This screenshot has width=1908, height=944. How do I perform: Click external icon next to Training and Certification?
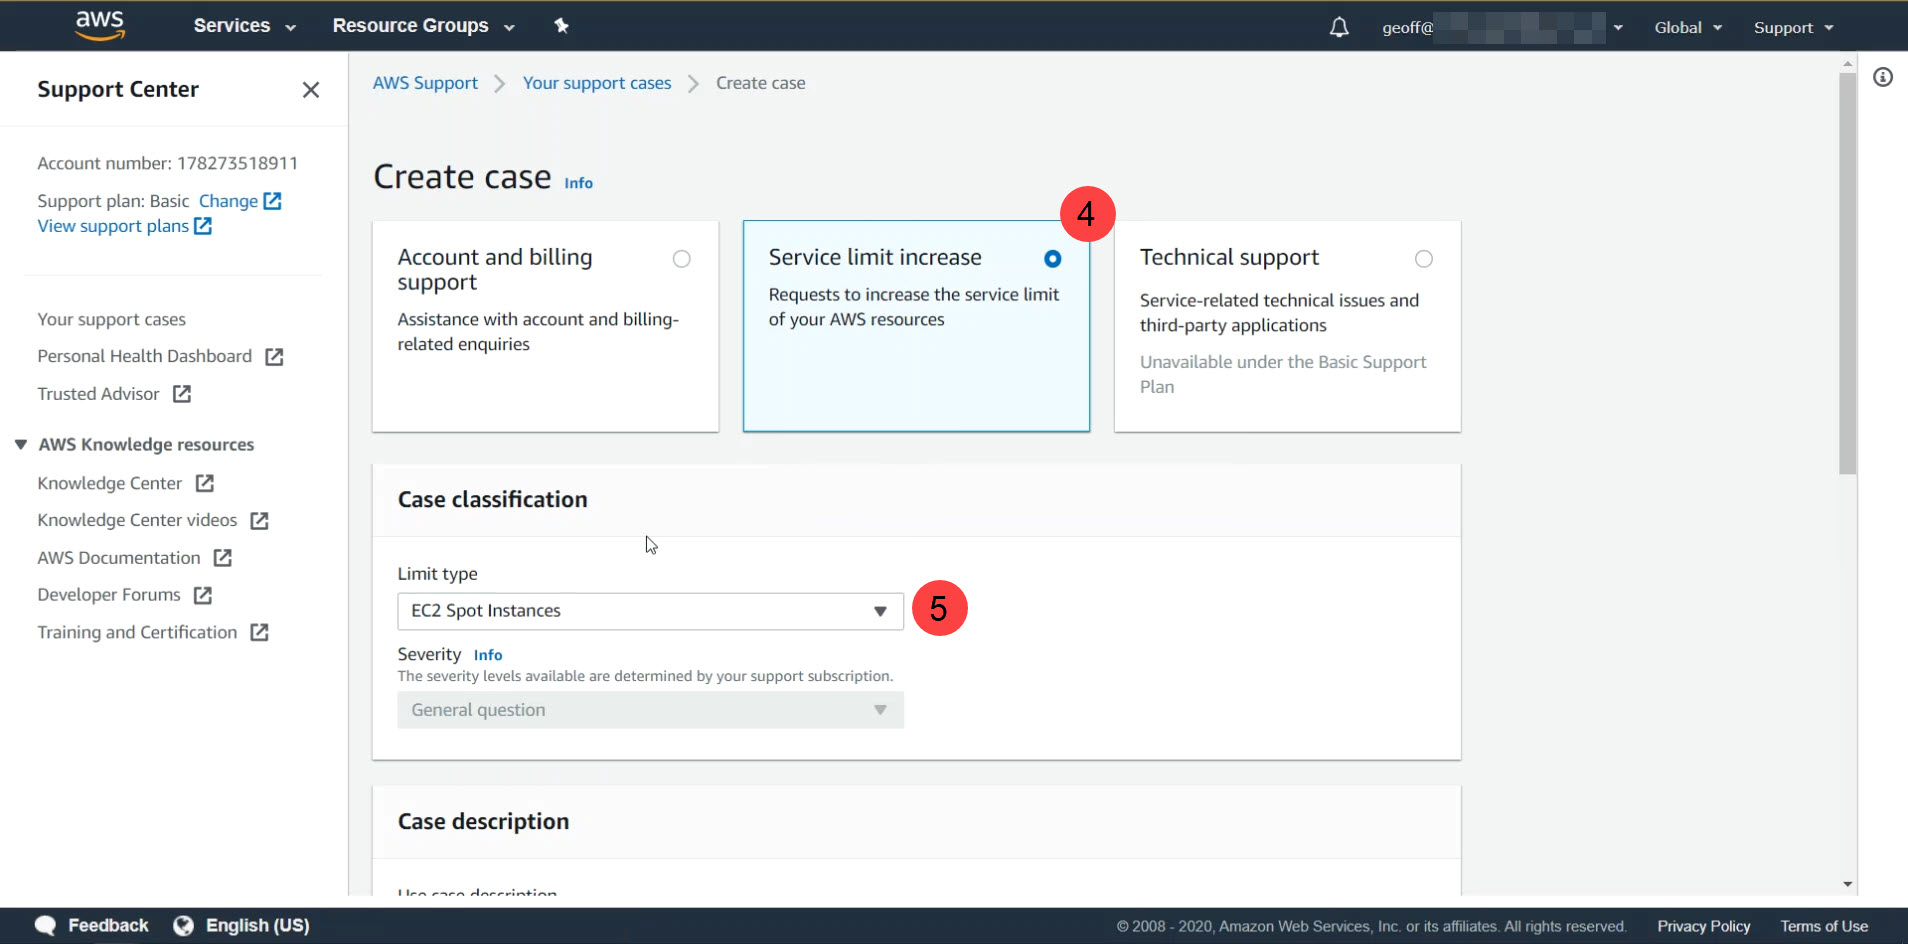(260, 632)
